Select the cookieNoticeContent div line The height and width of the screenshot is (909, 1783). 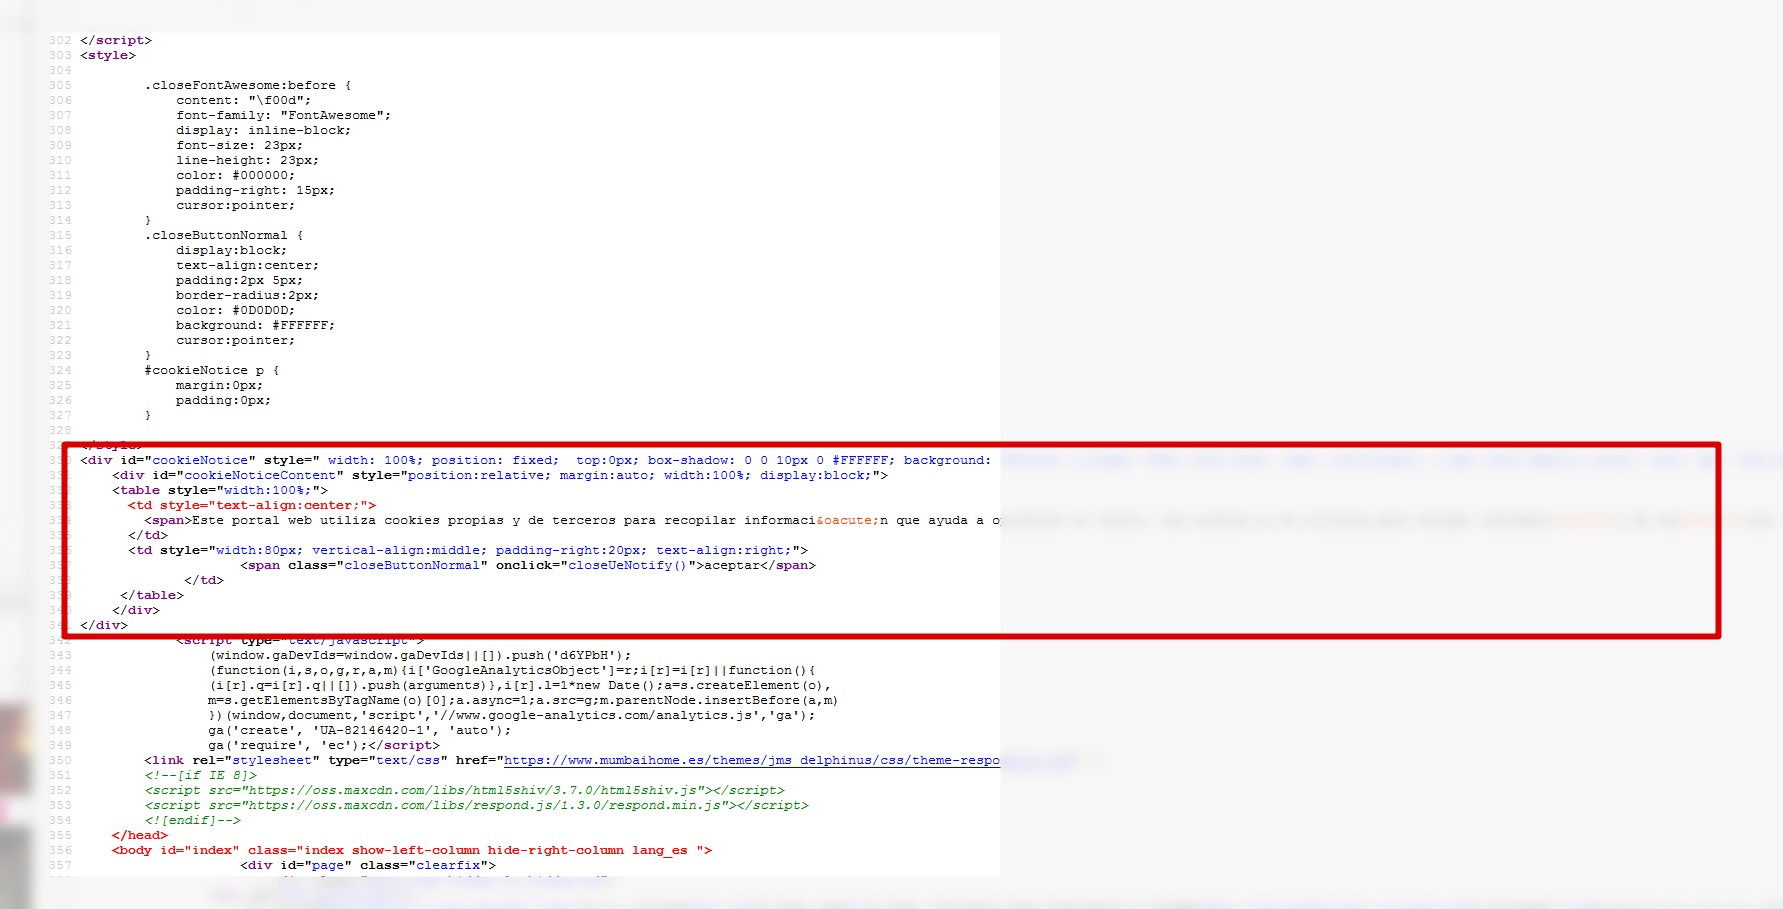500,475
